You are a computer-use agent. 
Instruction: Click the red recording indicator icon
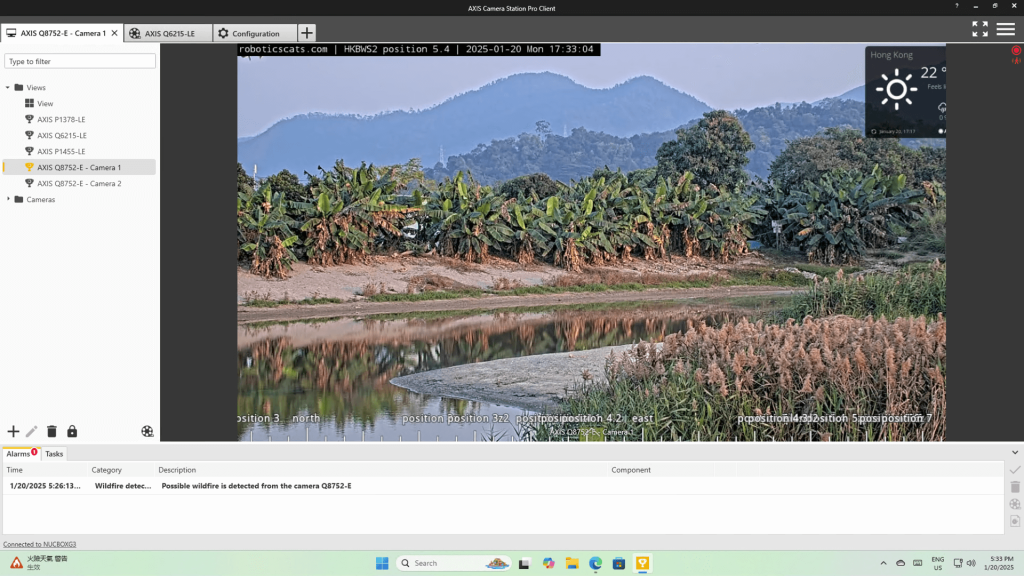[x=1016, y=50]
